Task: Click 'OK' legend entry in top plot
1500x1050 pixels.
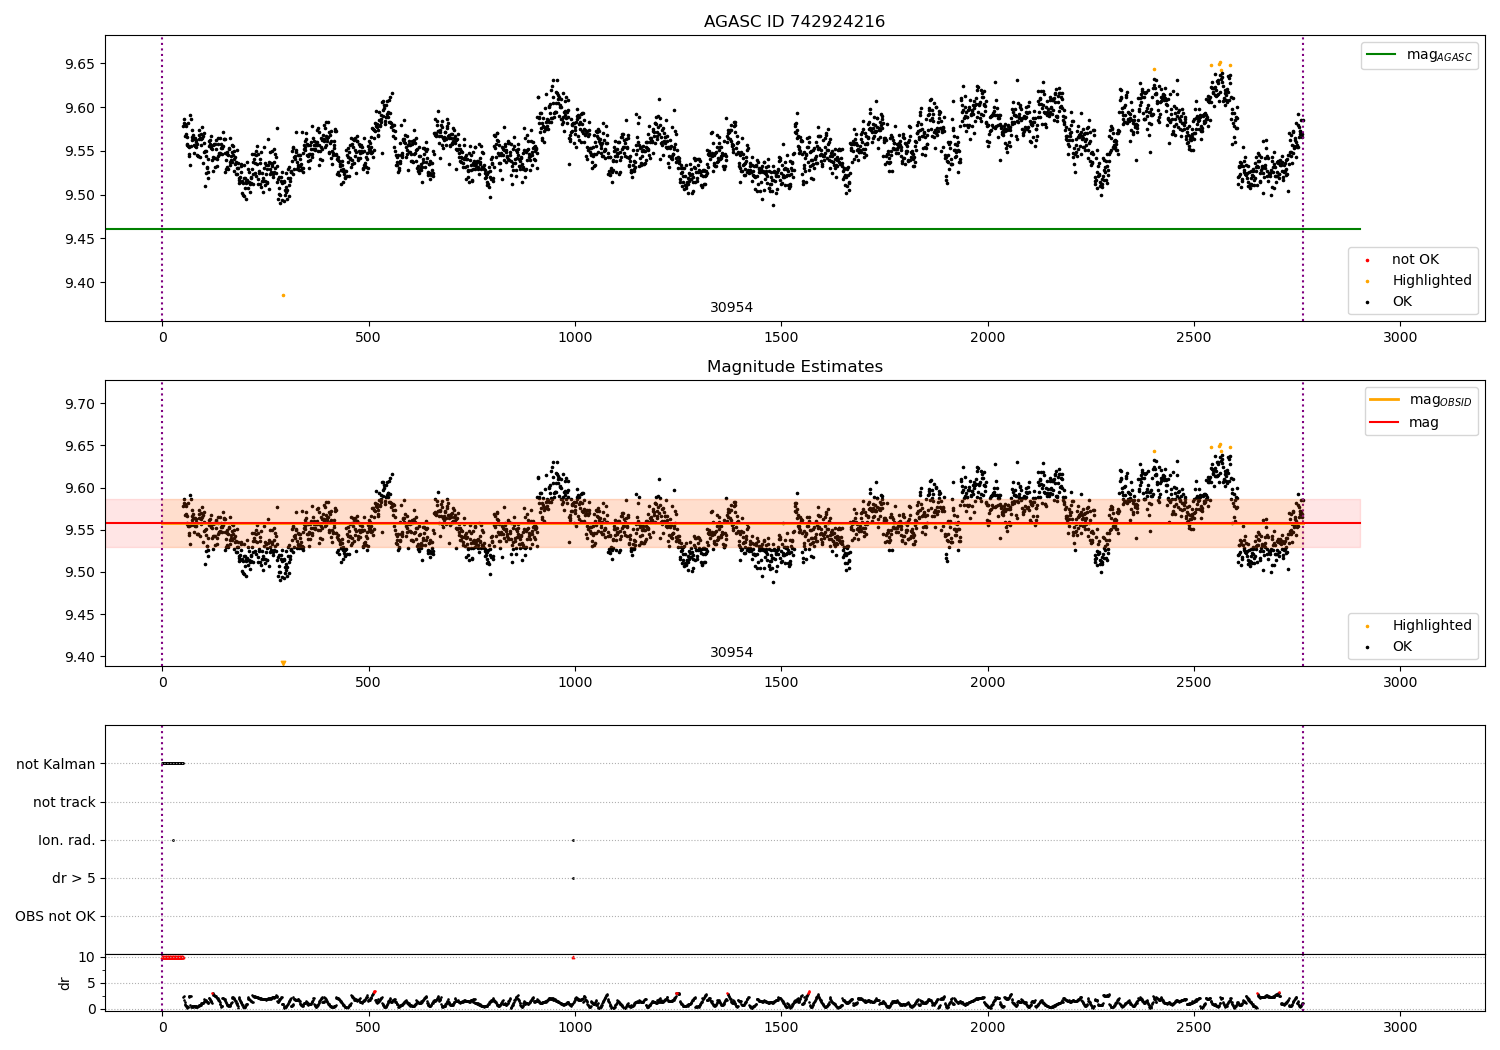Action: pos(1390,301)
